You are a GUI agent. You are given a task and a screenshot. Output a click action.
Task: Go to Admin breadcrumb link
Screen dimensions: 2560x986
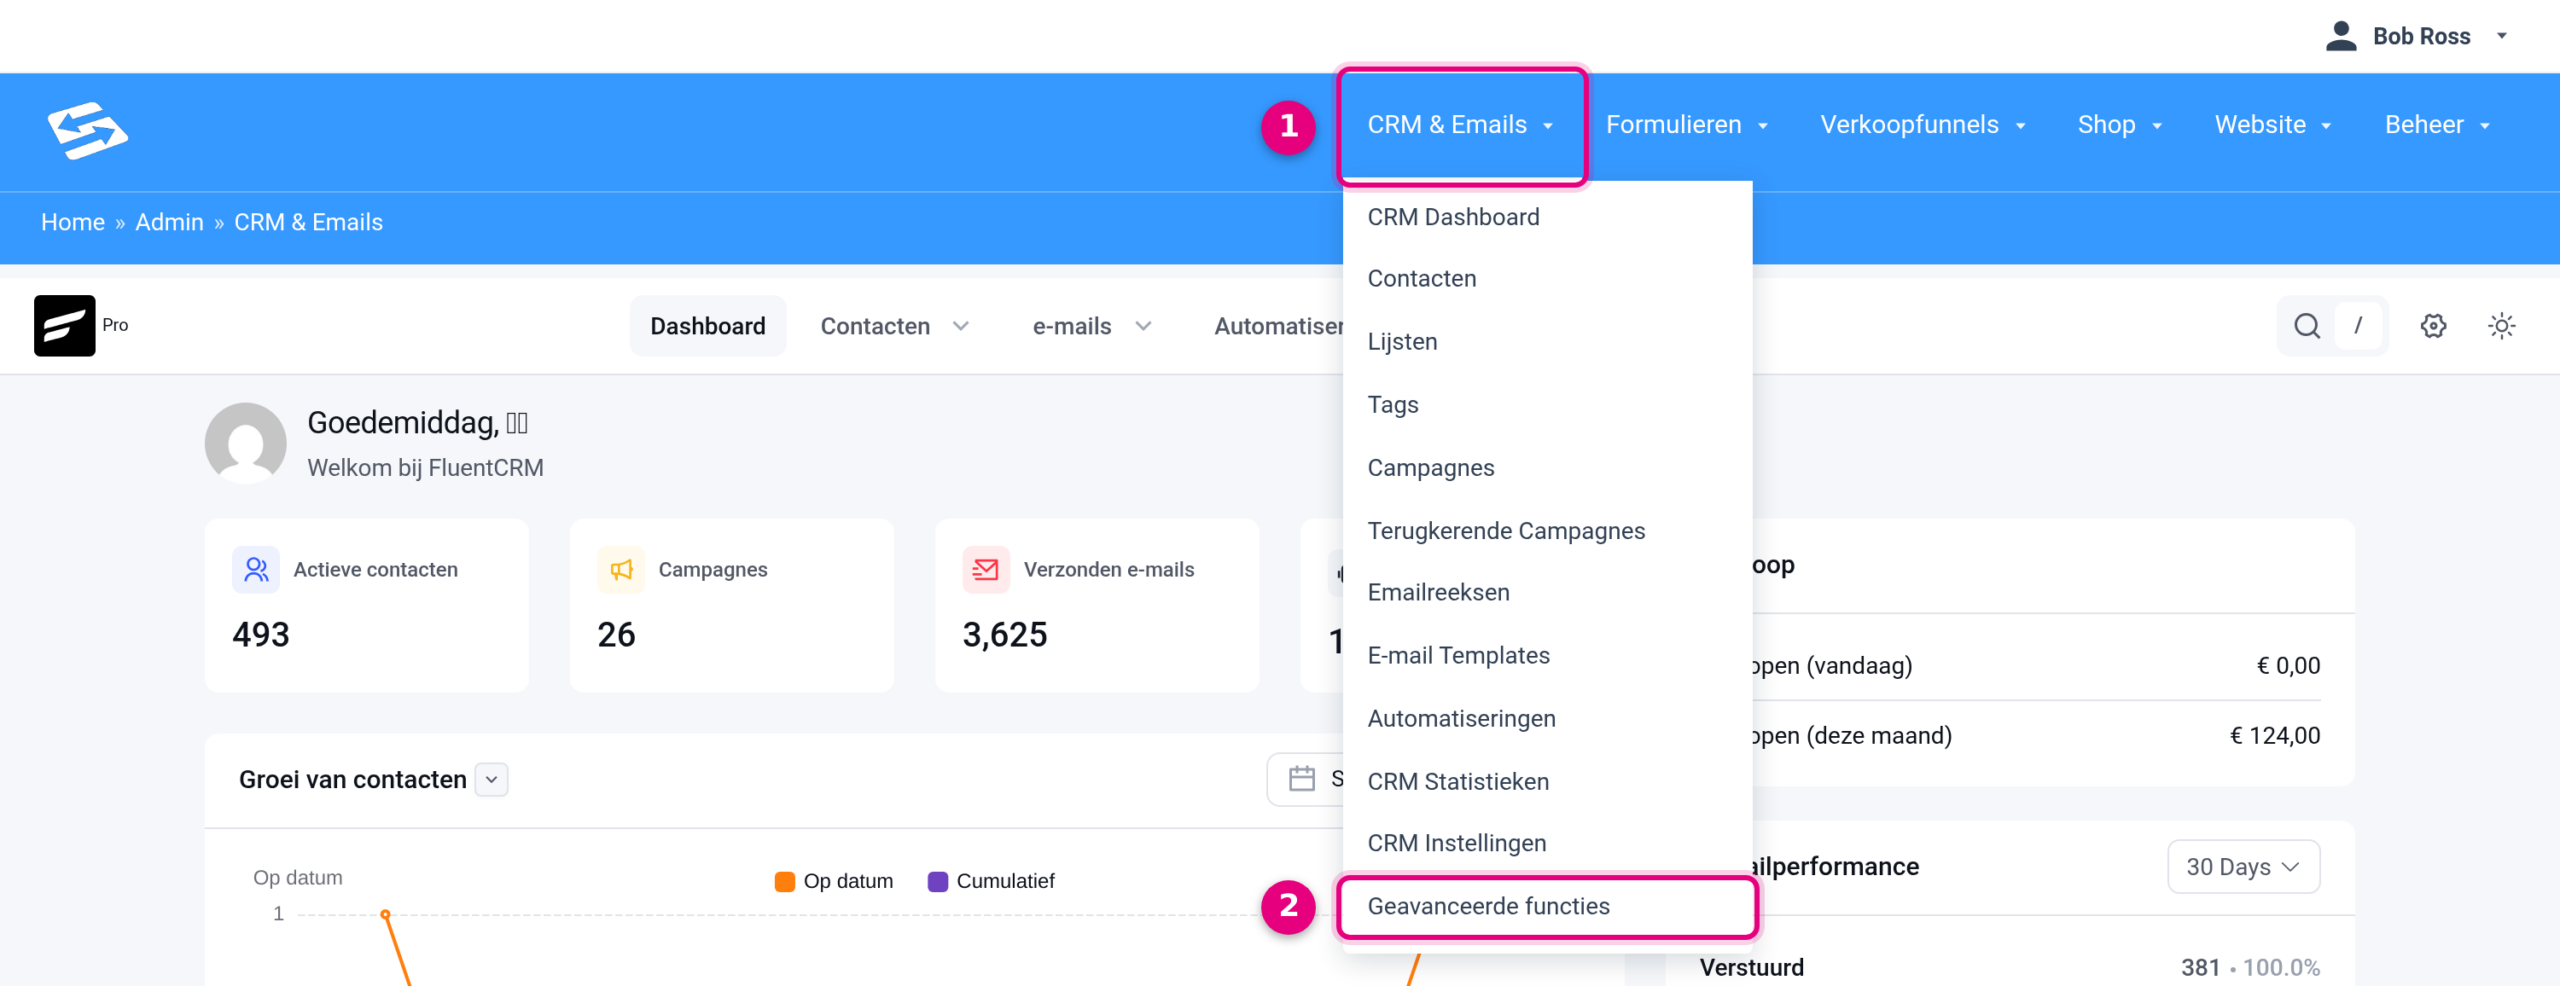point(169,222)
